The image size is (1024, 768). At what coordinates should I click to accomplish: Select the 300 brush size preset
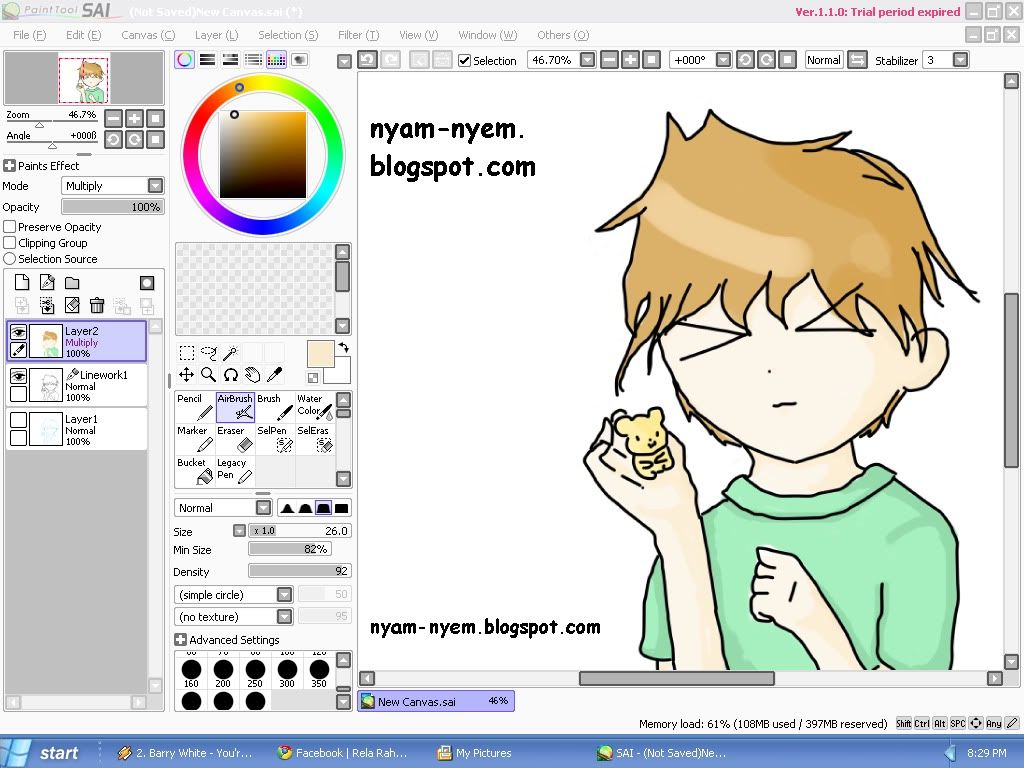click(287, 673)
